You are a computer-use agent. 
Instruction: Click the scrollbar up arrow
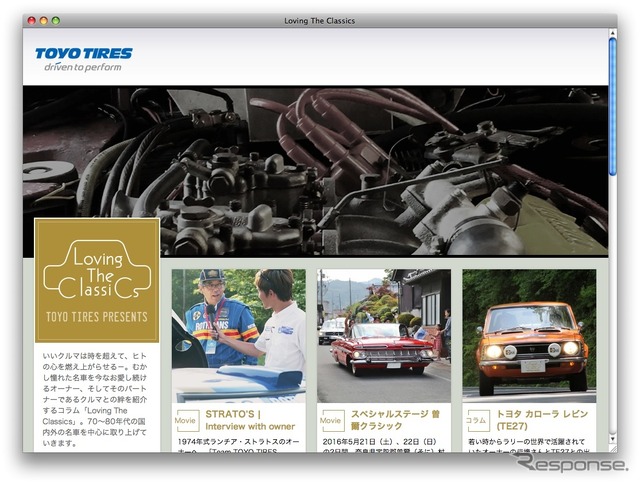click(613, 33)
